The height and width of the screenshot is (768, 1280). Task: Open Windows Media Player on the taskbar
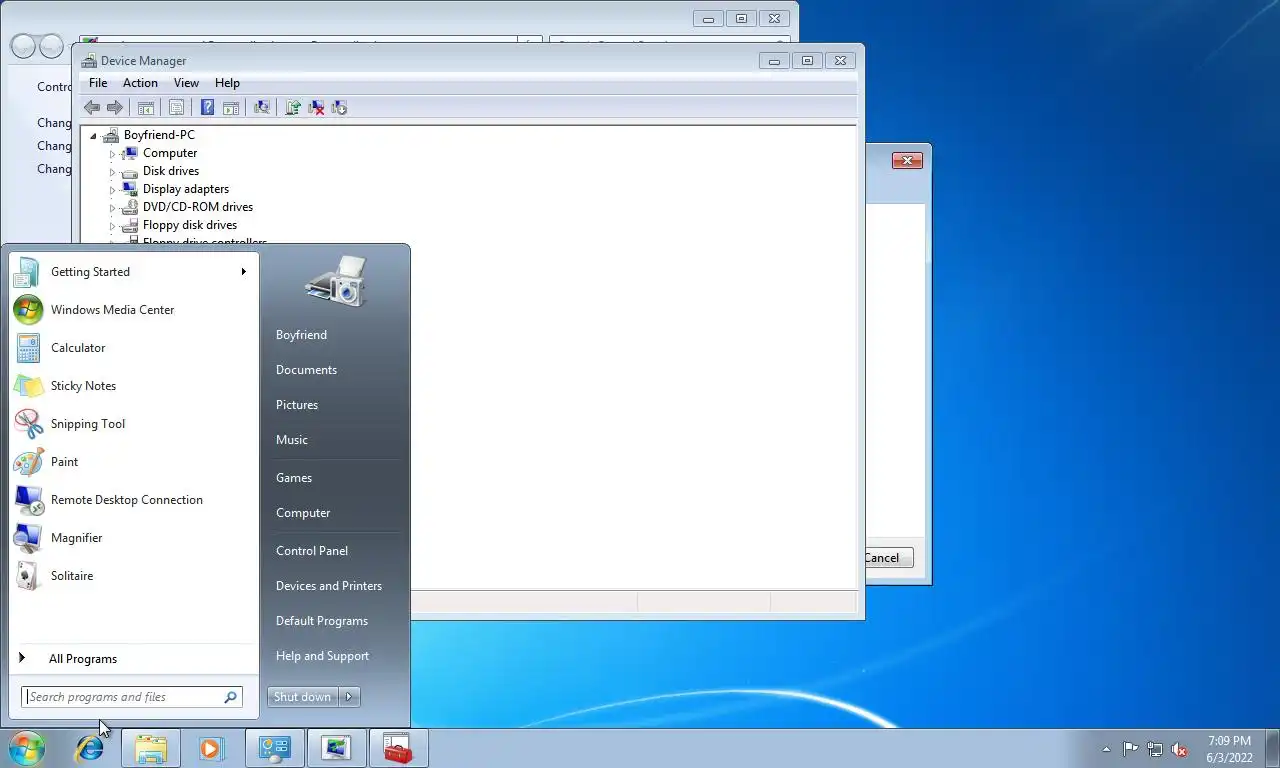click(211, 748)
